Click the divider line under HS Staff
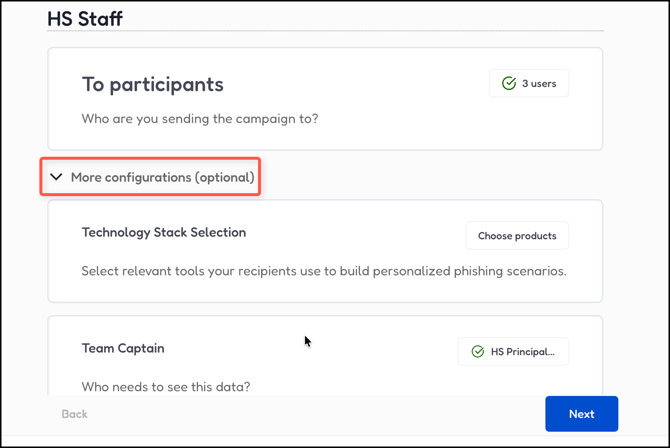The width and height of the screenshot is (670, 448). click(325, 31)
